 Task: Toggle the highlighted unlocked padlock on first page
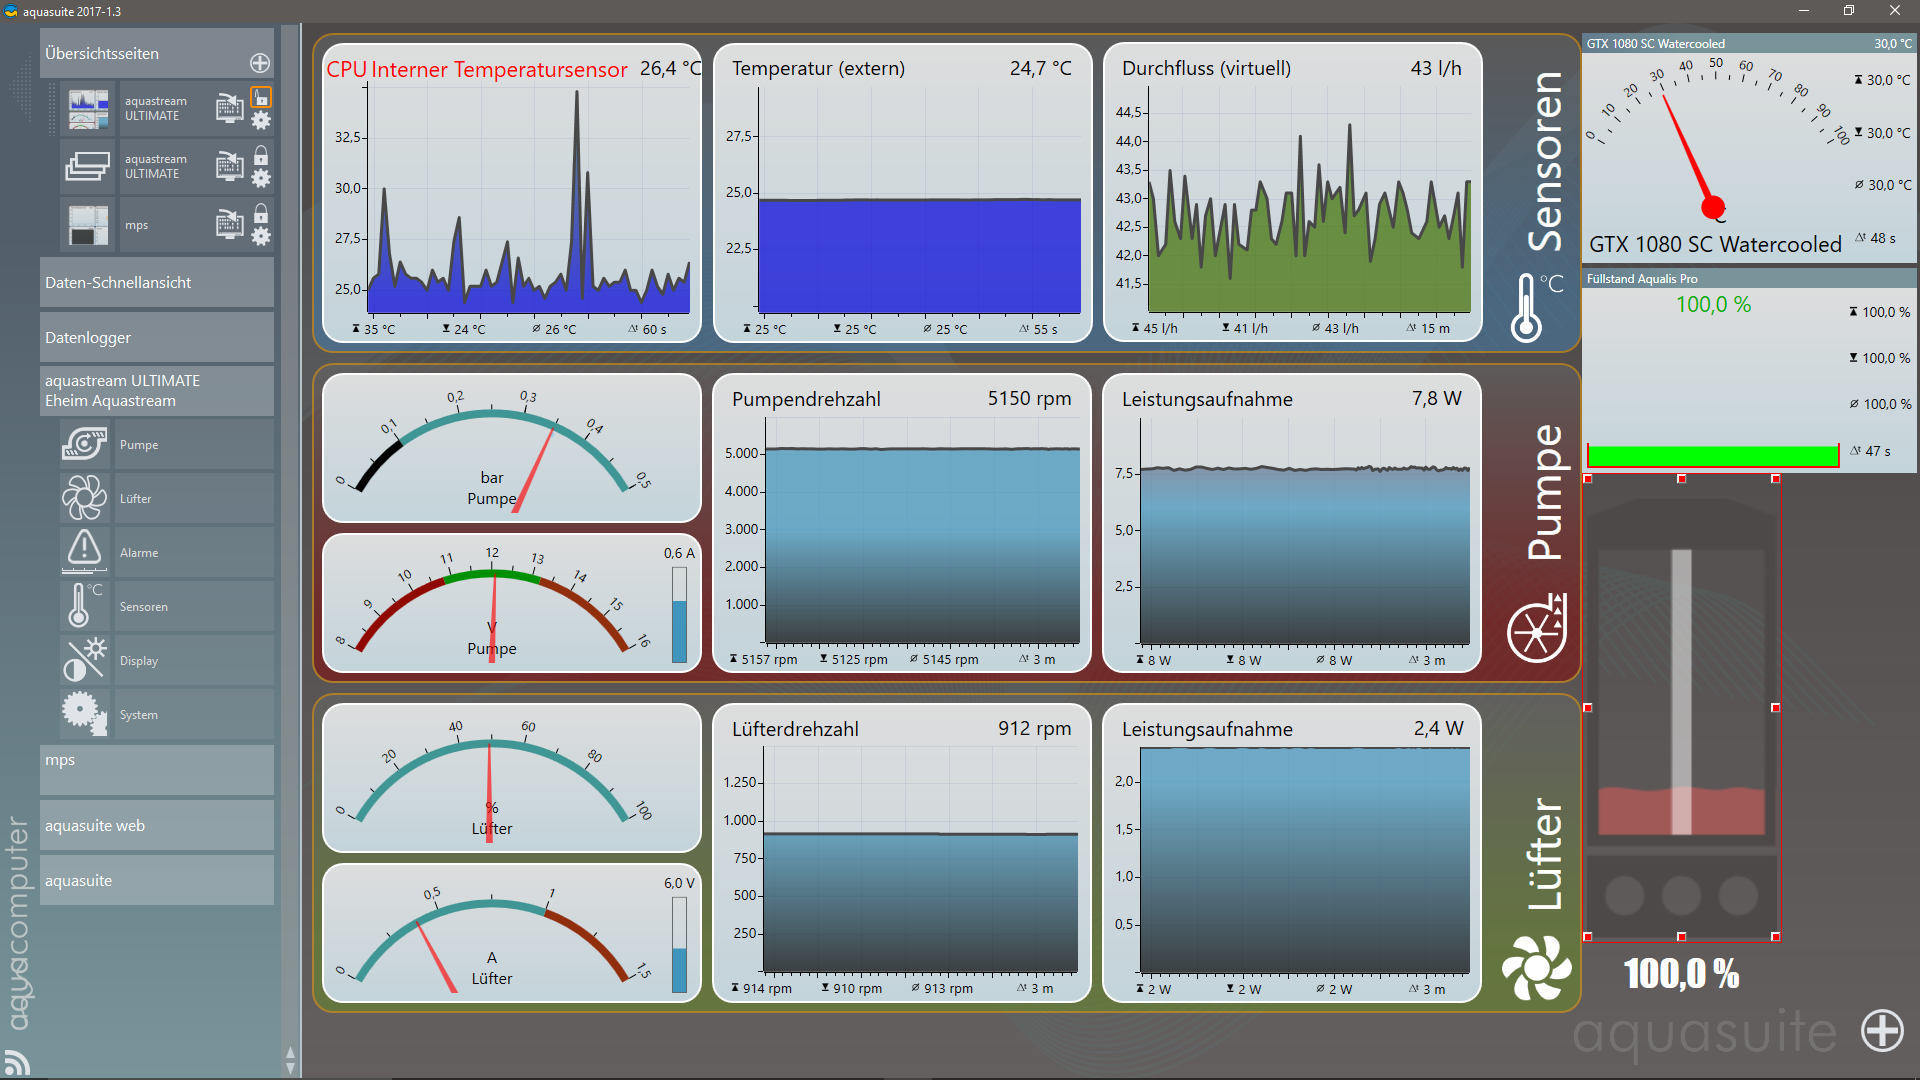pyautogui.click(x=261, y=97)
